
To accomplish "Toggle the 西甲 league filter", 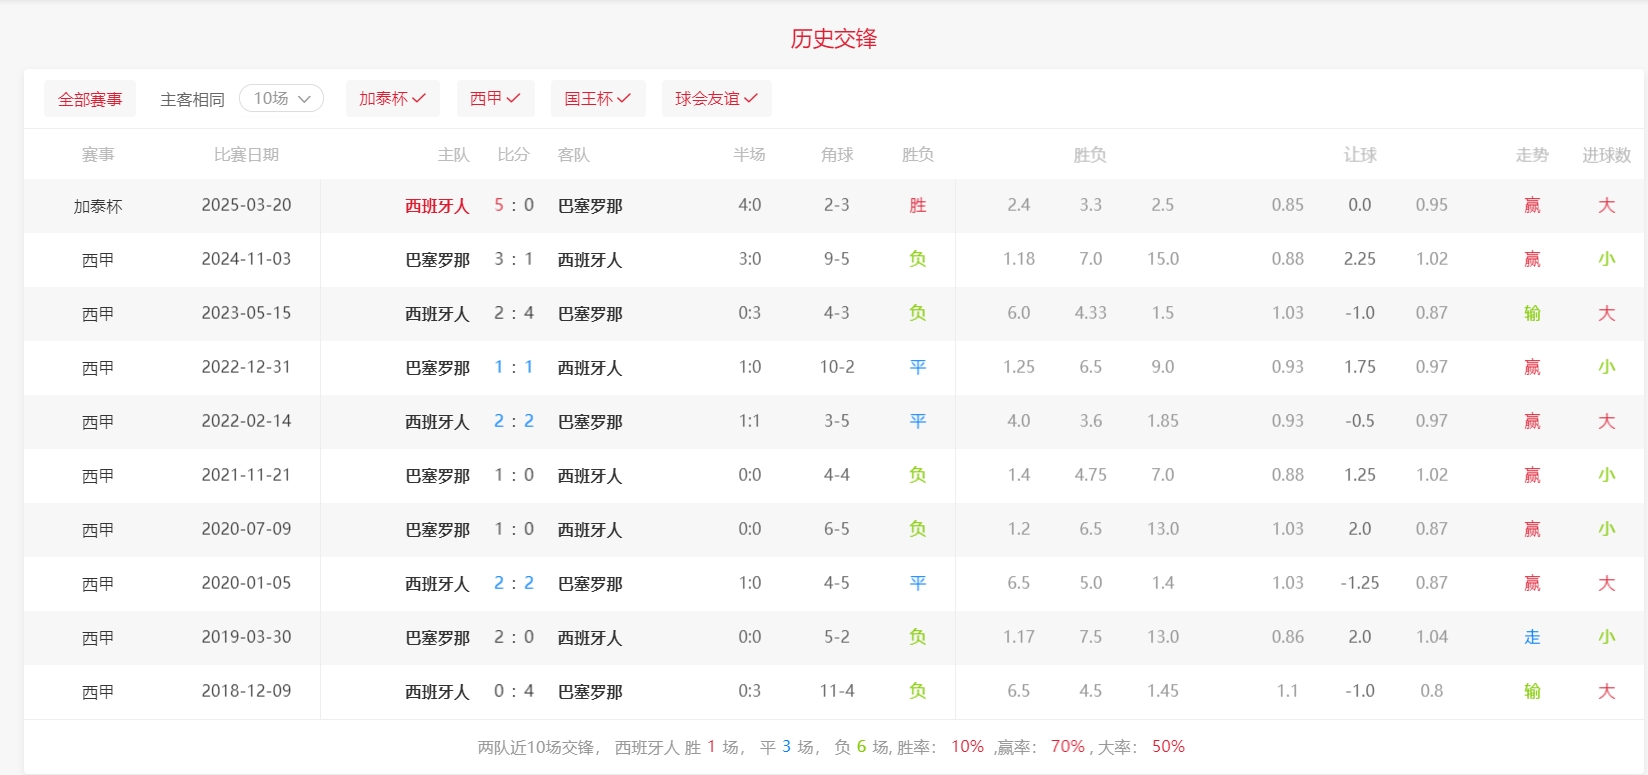I will click(x=495, y=99).
